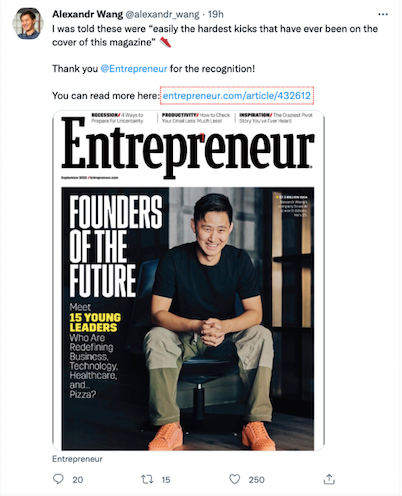Open the @Entrepreneur mention

134,69
